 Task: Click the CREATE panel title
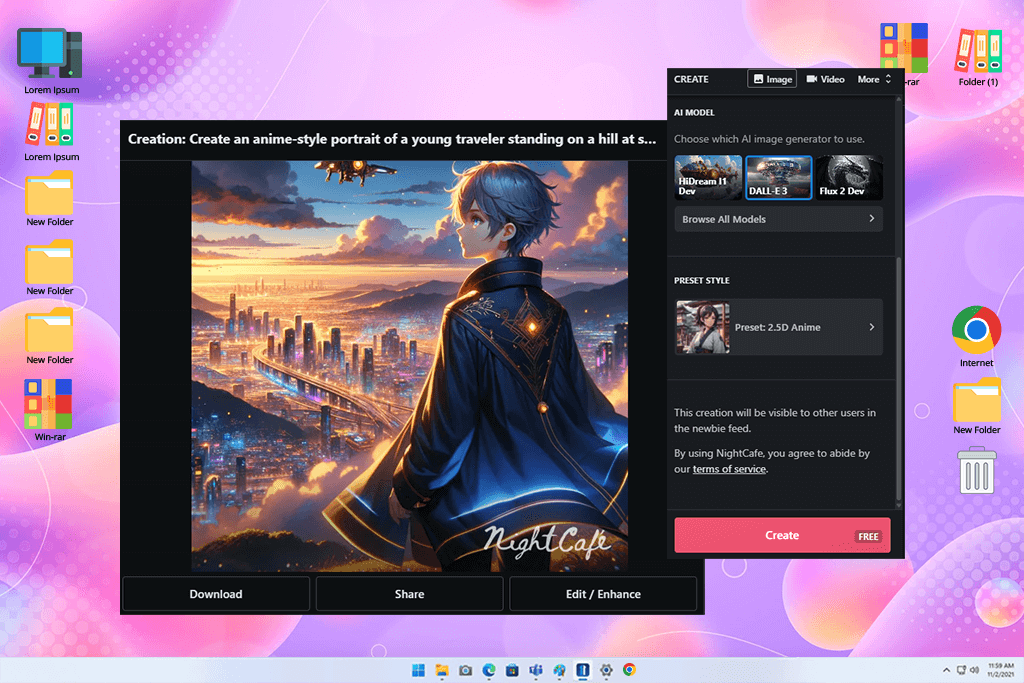(x=691, y=79)
